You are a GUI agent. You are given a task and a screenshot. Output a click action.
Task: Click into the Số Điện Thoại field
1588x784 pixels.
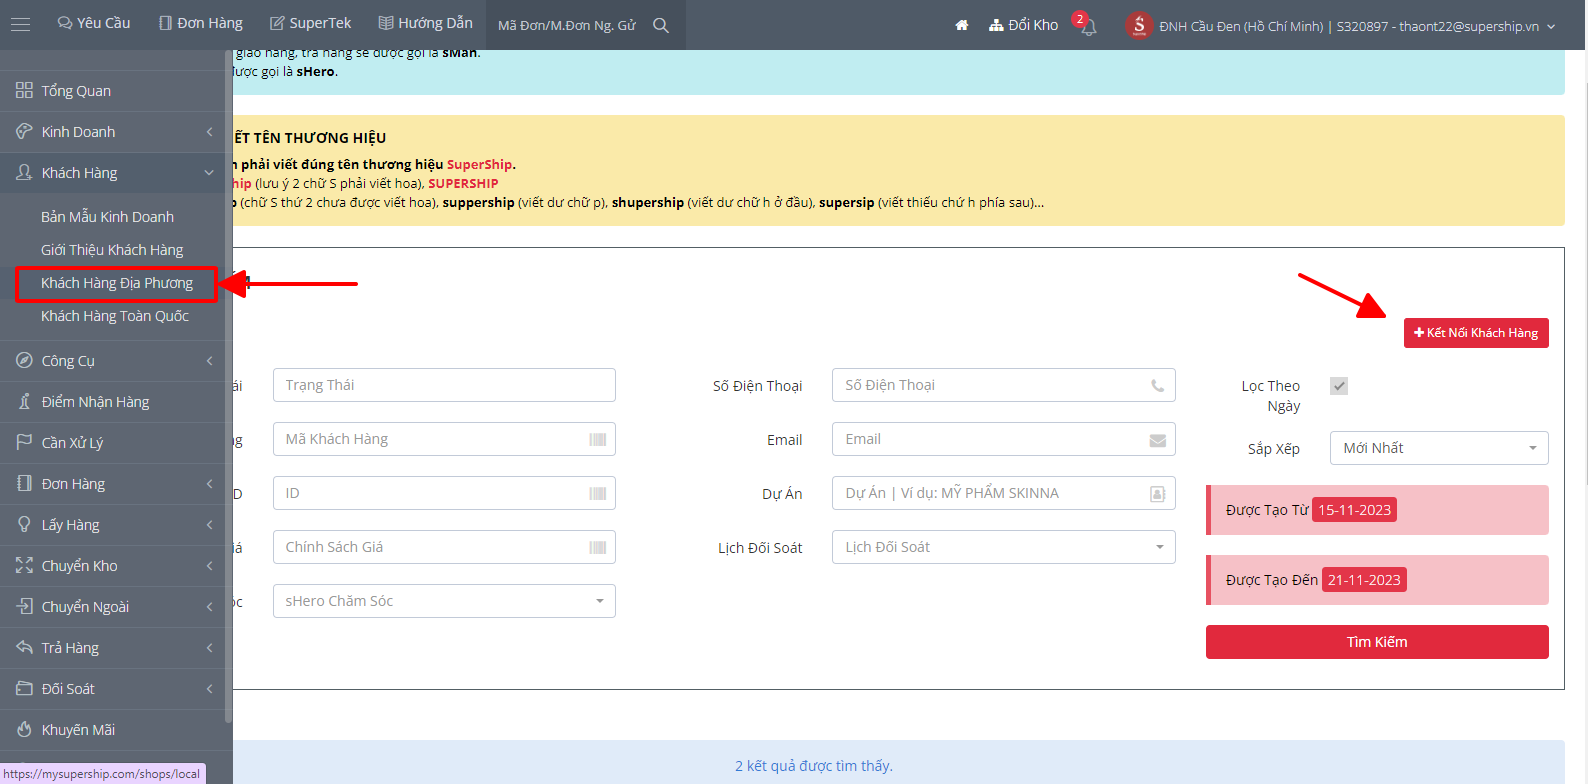click(x=1003, y=385)
